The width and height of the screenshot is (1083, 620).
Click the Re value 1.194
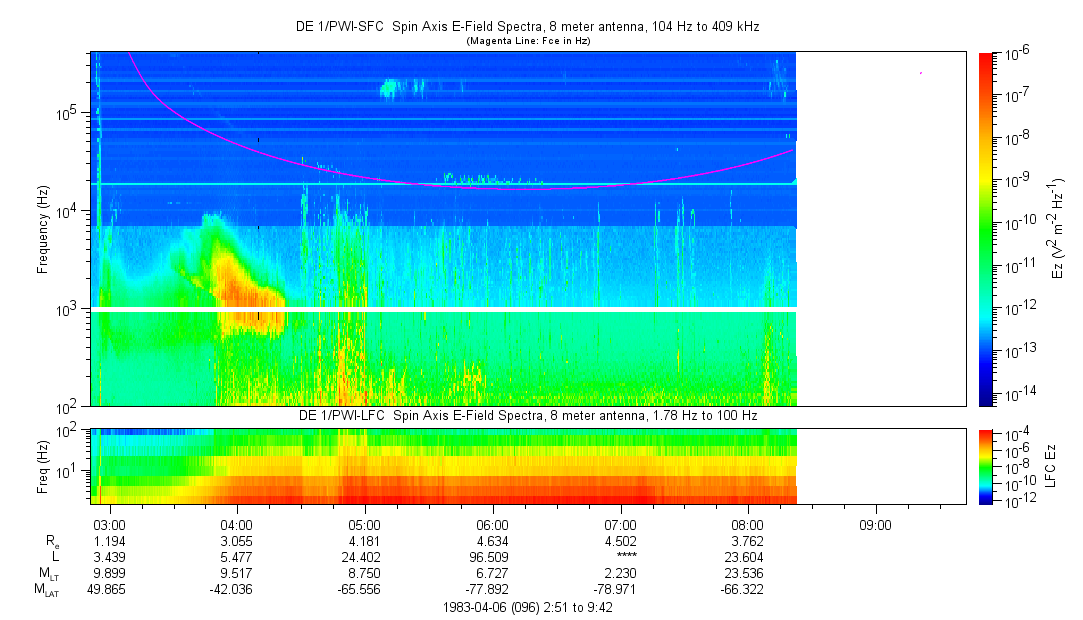tap(108, 540)
